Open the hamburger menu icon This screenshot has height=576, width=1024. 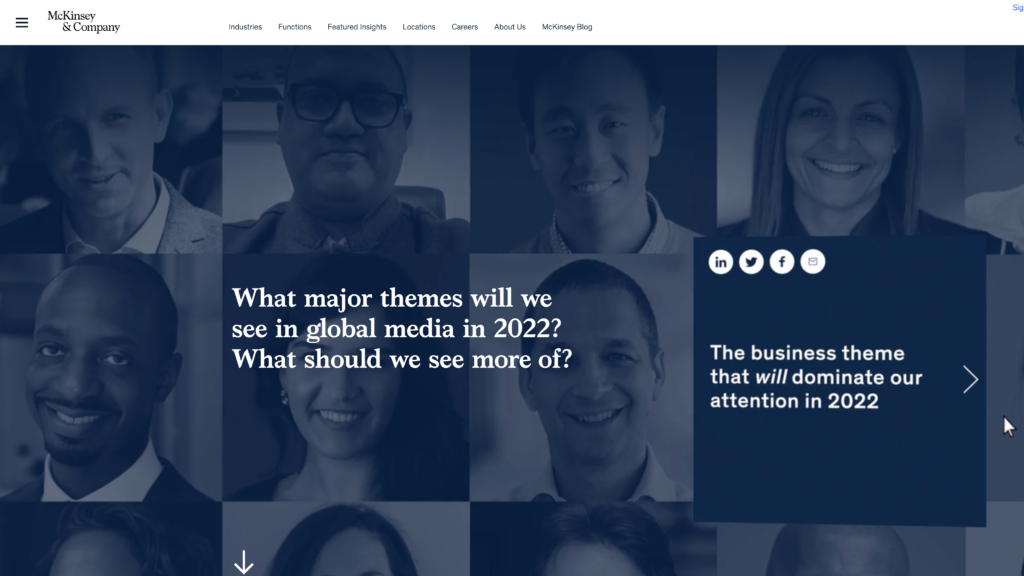[x=22, y=23]
